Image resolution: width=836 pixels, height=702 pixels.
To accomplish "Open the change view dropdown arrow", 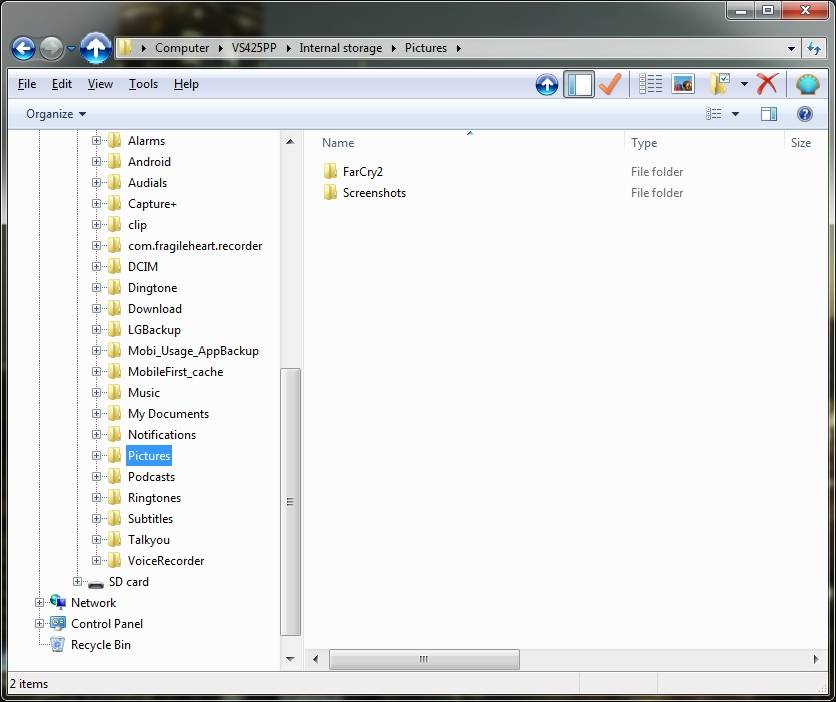I will [736, 114].
